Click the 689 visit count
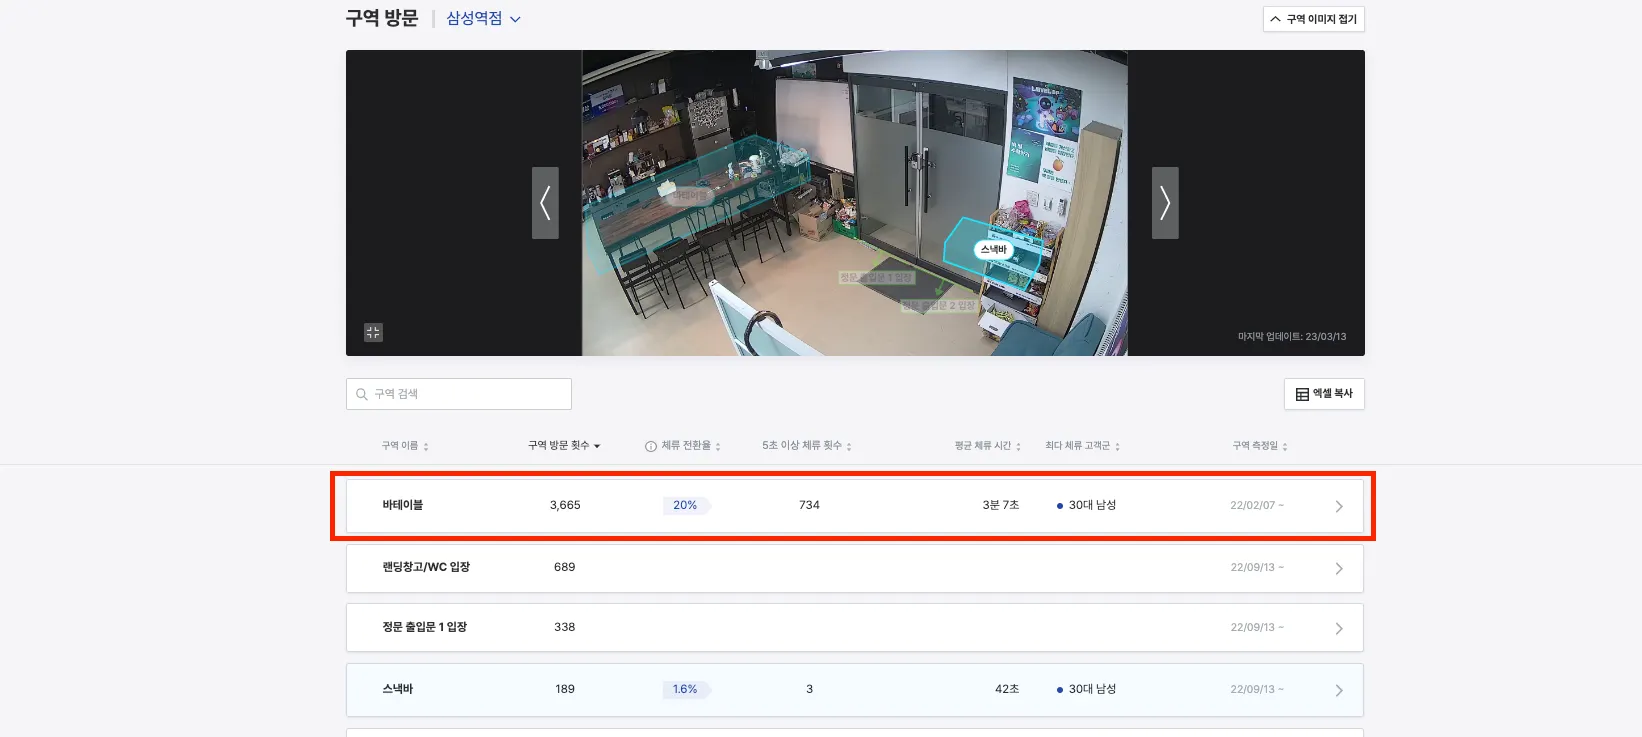Image resolution: width=1642 pixels, height=737 pixels. (x=565, y=567)
